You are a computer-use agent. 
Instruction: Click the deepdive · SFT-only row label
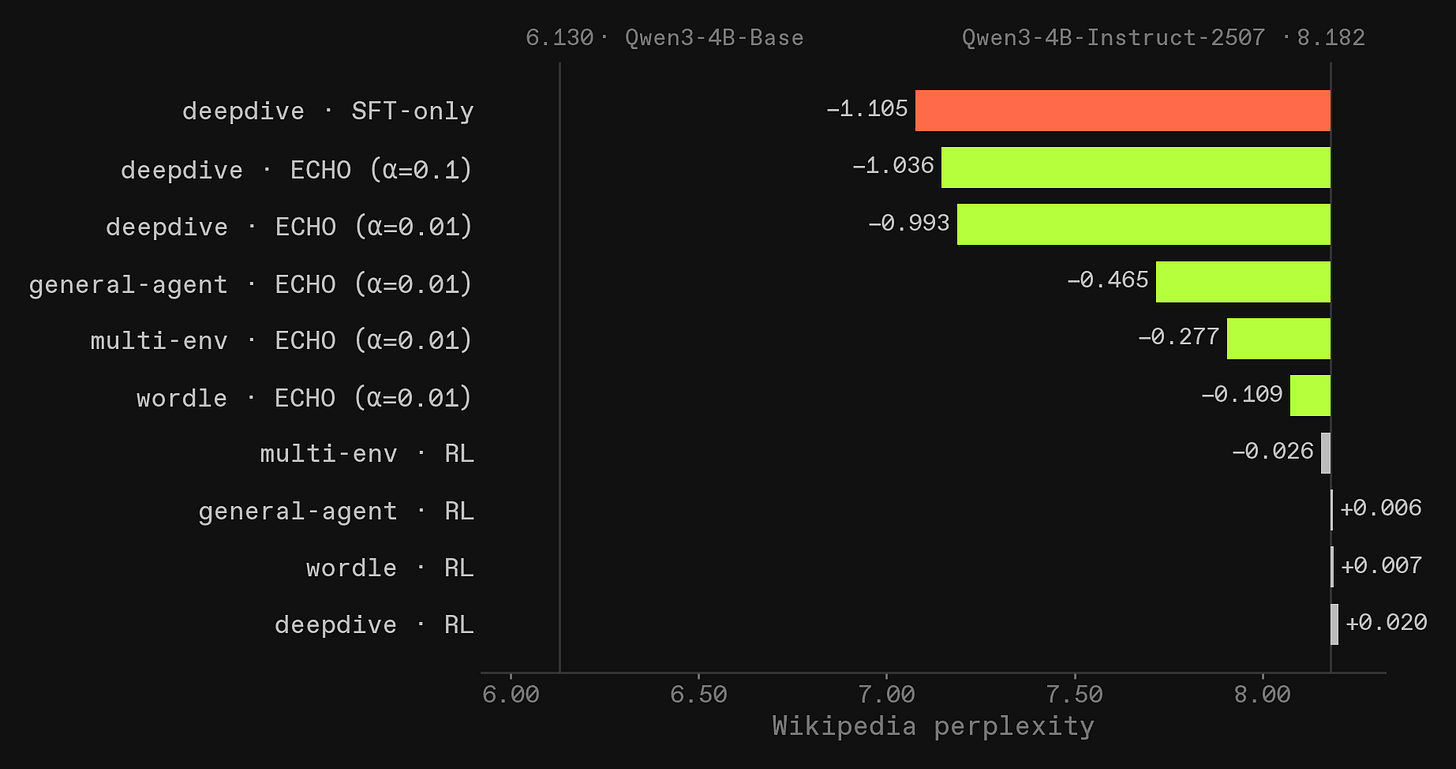(x=328, y=110)
